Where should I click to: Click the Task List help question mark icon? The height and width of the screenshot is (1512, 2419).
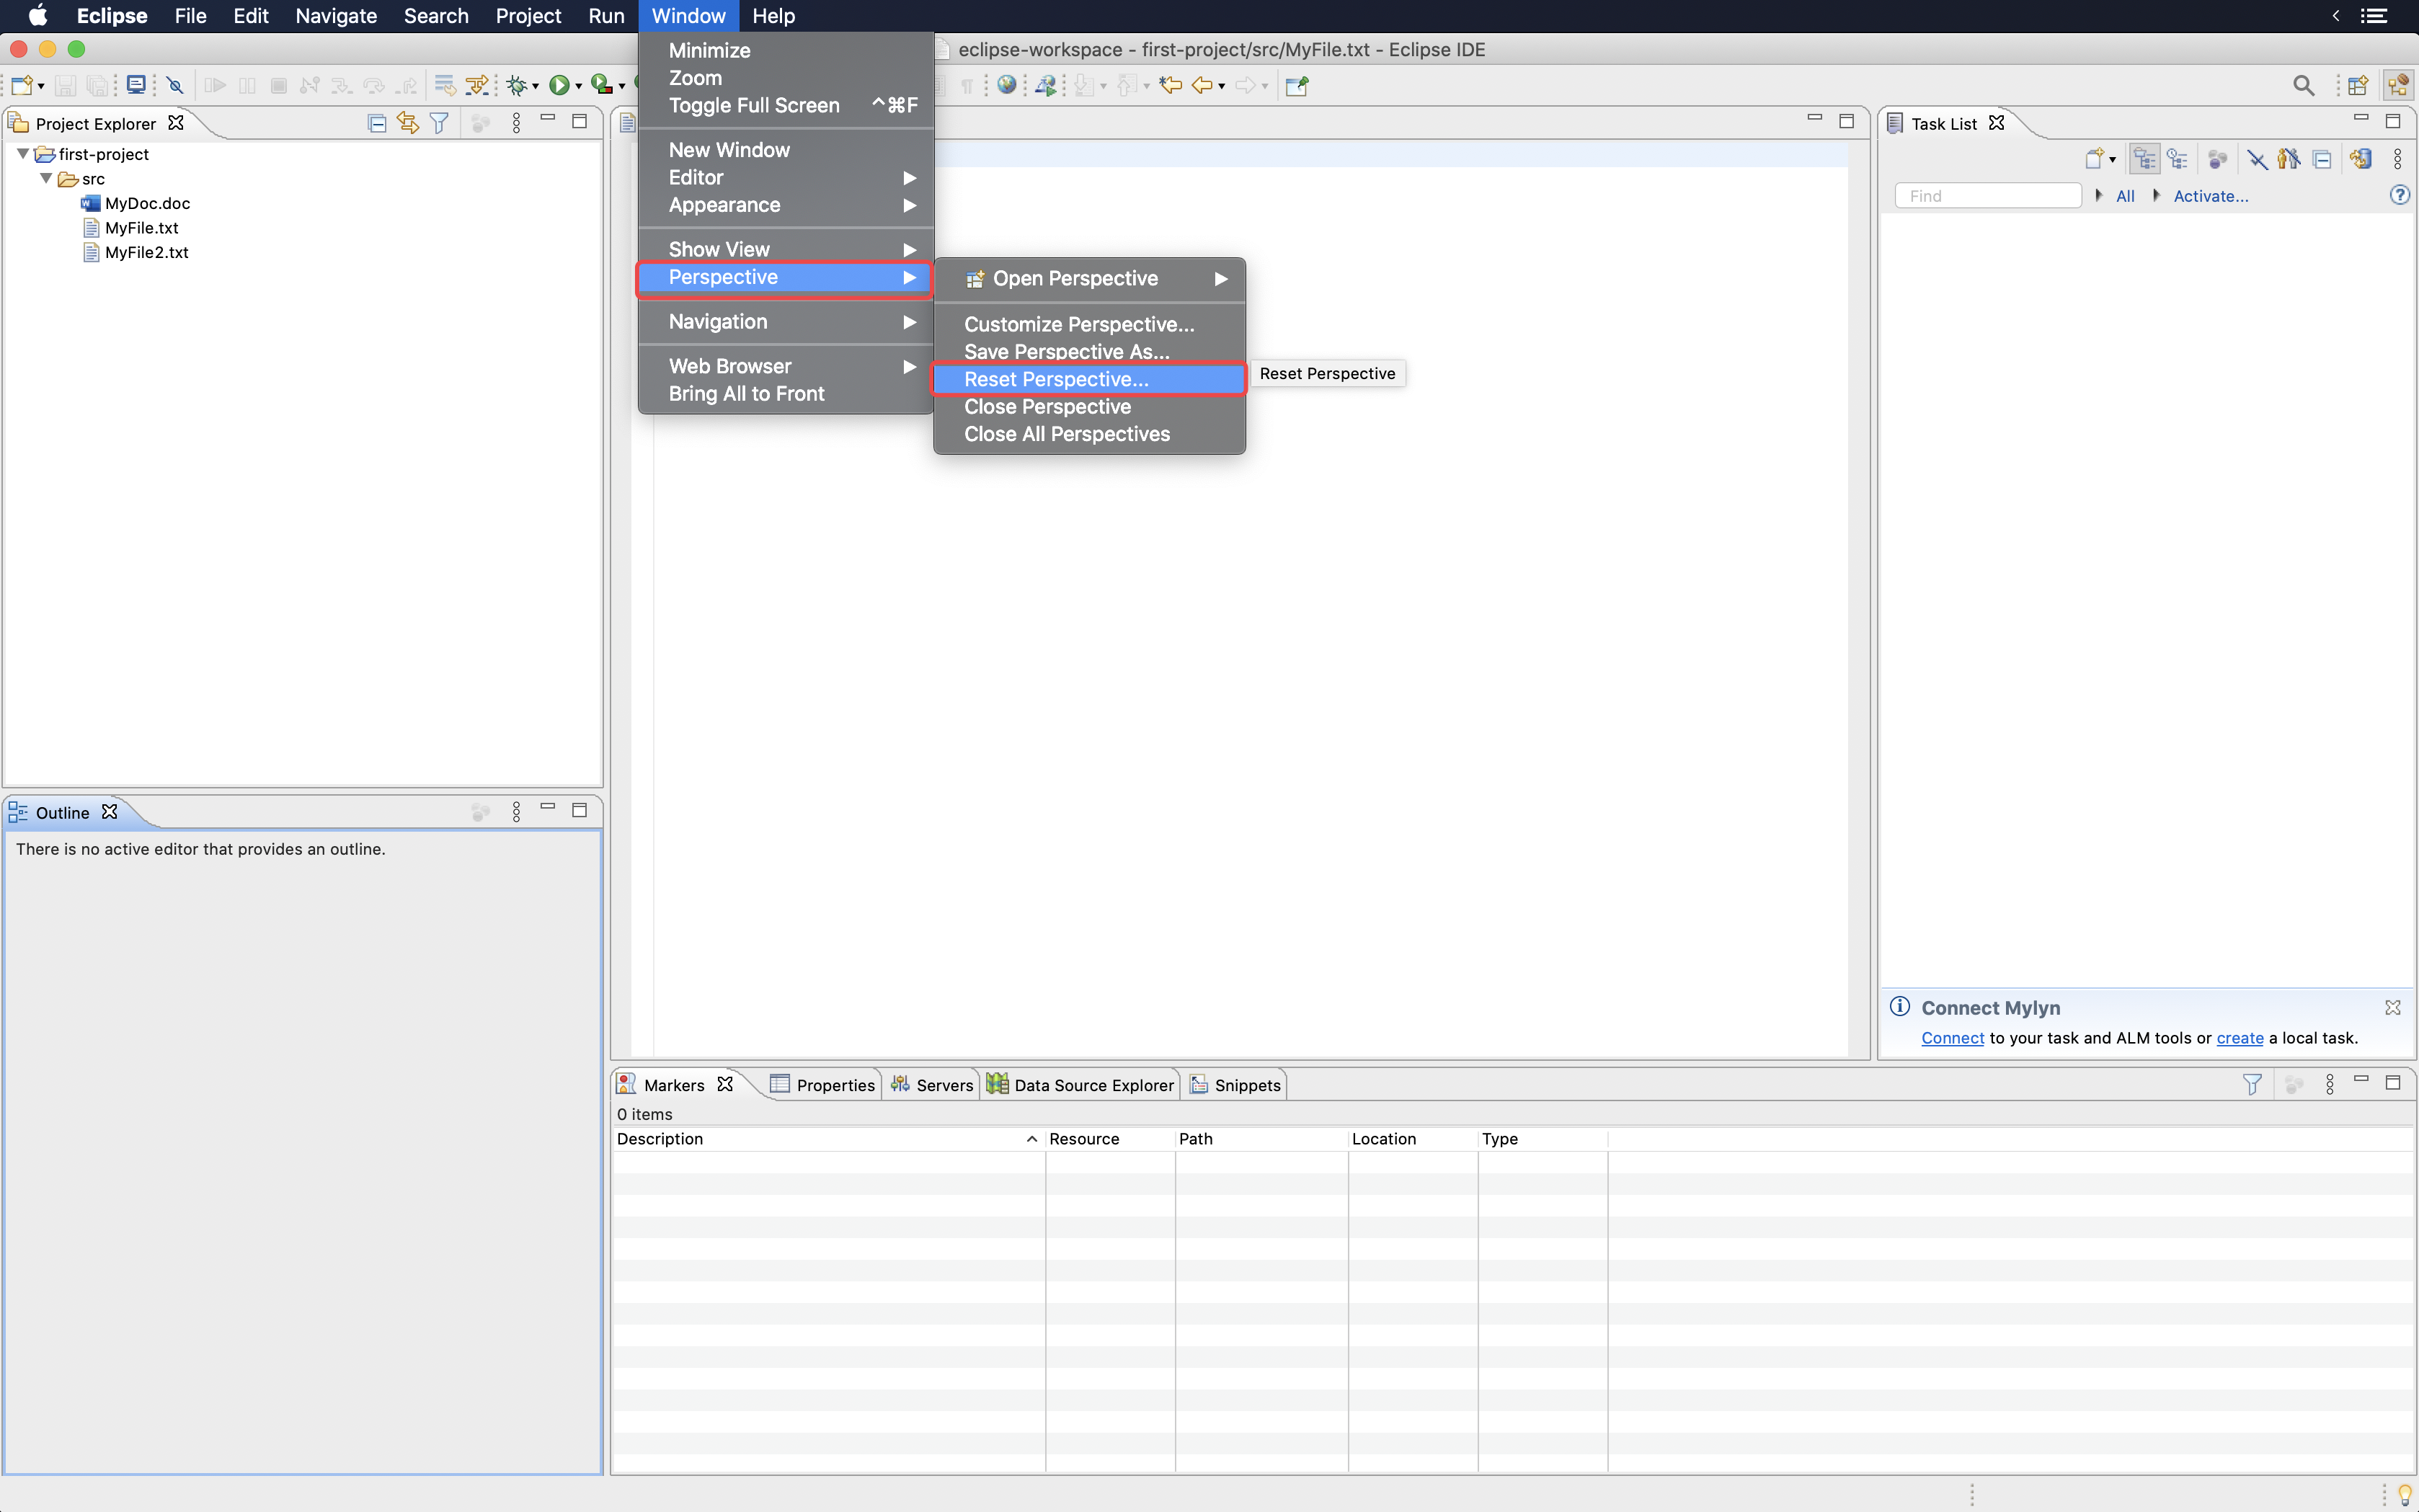click(2400, 195)
